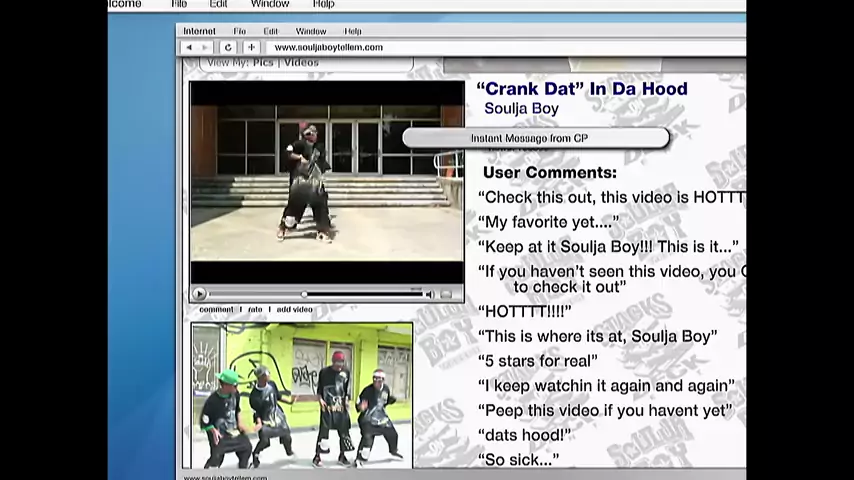Image resolution: width=854 pixels, height=480 pixels.
Task: Click the rate link below the video
Action: tap(255, 310)
